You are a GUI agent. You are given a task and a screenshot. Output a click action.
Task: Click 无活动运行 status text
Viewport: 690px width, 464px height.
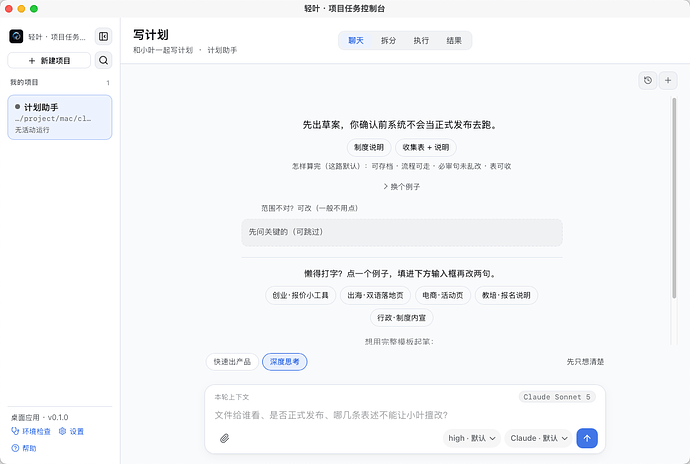click(x=32, y=130)
